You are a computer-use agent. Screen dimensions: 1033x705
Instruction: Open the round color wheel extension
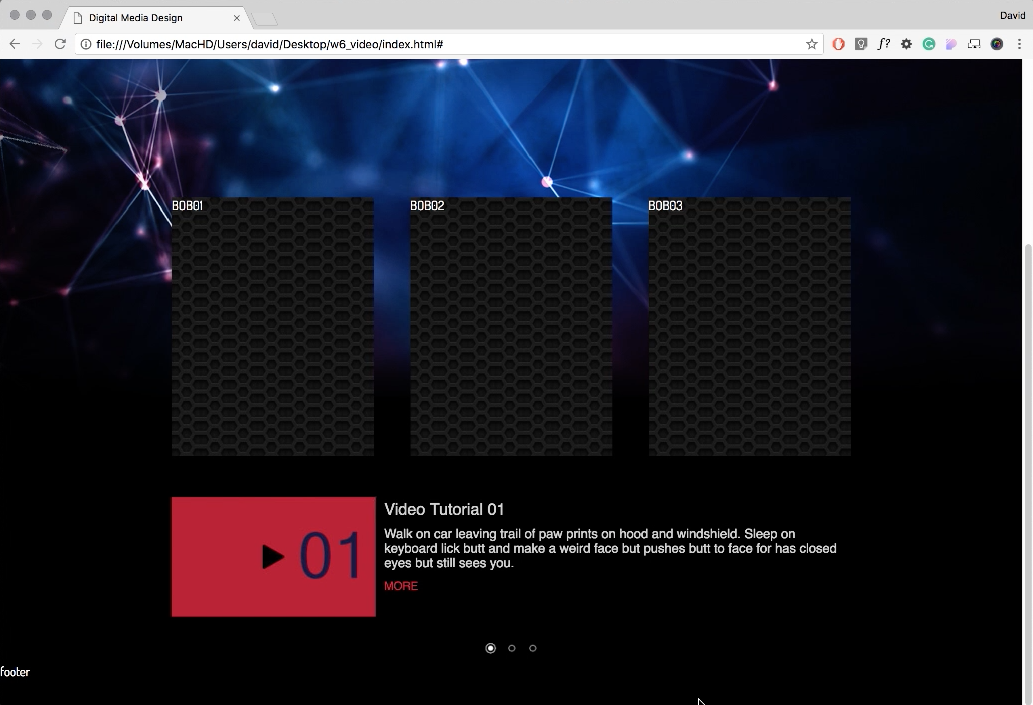click(x=997, y=44)
